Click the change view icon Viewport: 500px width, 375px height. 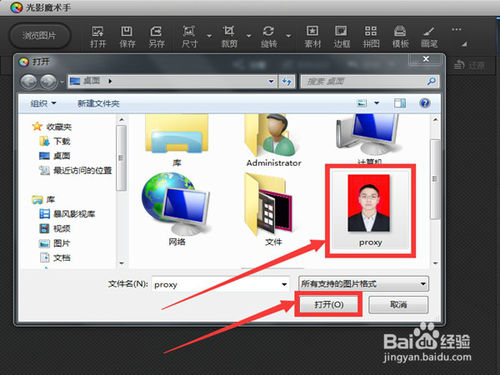point(362,103)
